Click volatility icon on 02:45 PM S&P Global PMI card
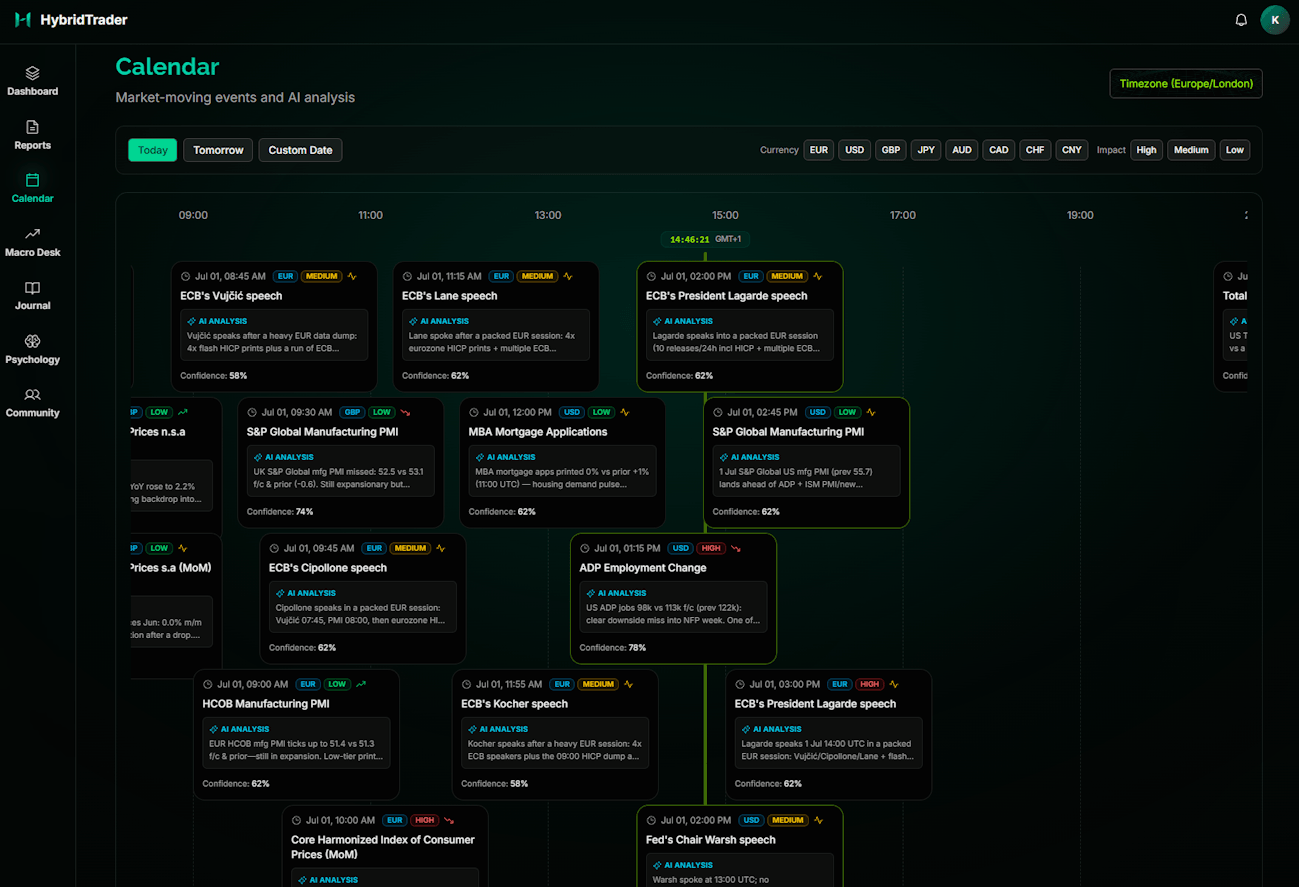Image resolution: width=1299 pixels, height=887 pixels. pyautogui.click(x=871, y=412)
